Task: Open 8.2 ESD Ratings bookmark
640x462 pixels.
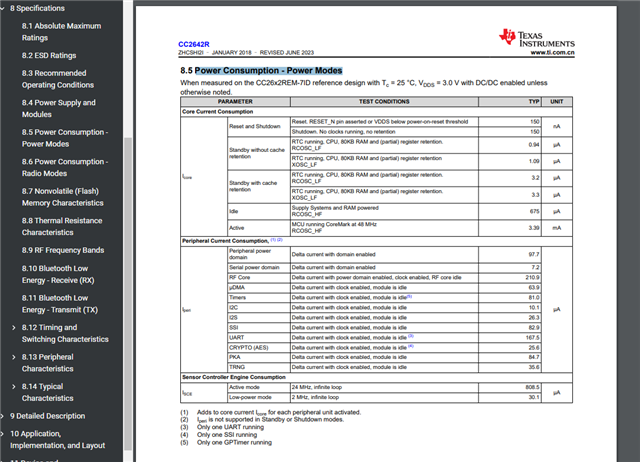Action: [49, 56]
